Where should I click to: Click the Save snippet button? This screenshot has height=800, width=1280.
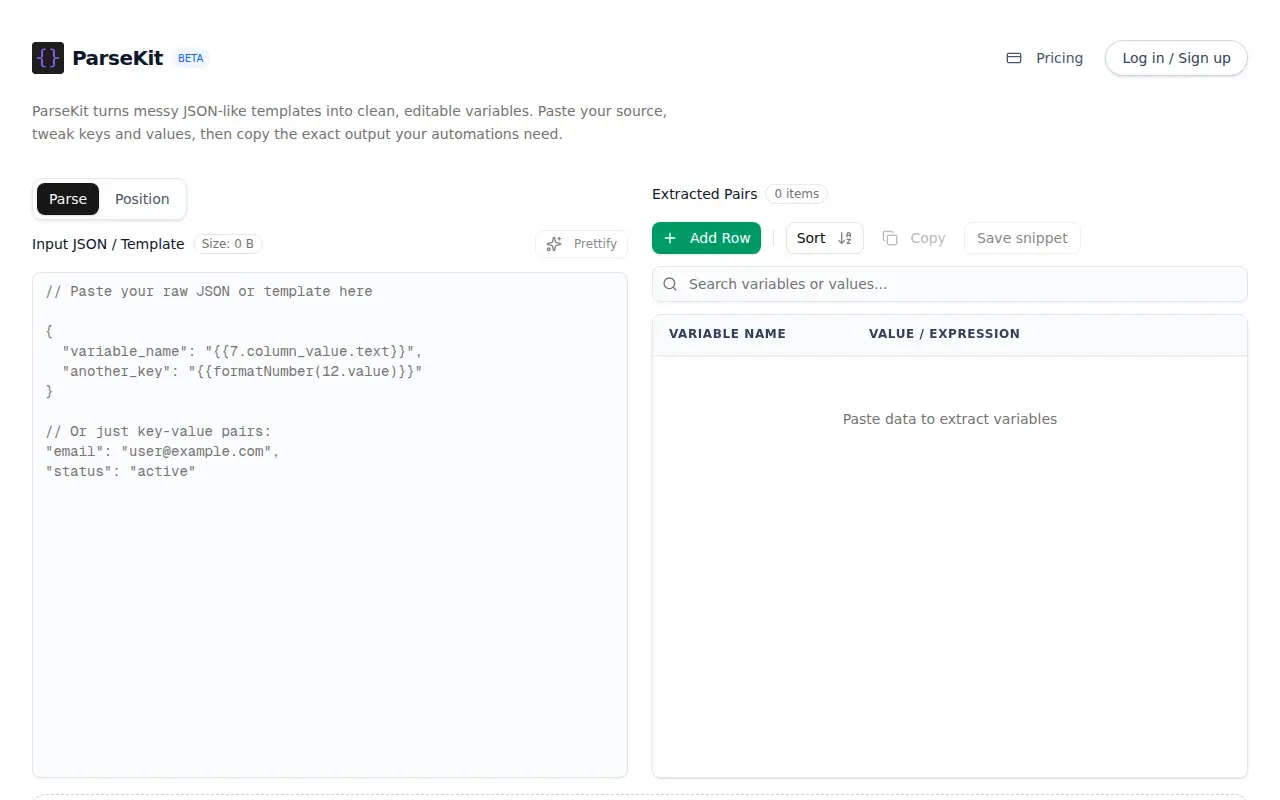[1022, 238]
